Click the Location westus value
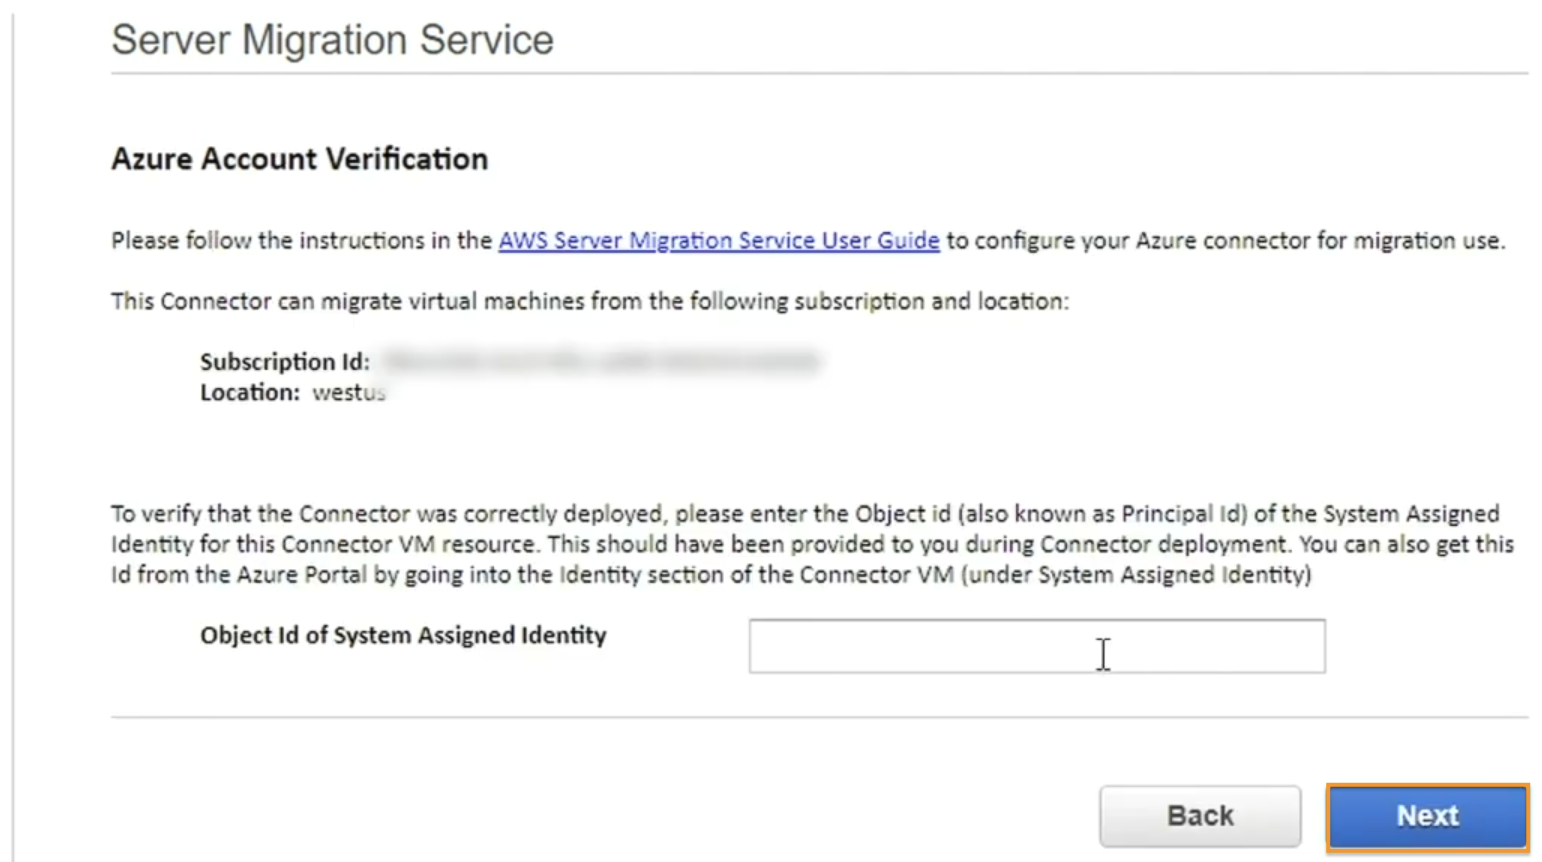This screenshot has height=862, width=1542. coord(349,392)
